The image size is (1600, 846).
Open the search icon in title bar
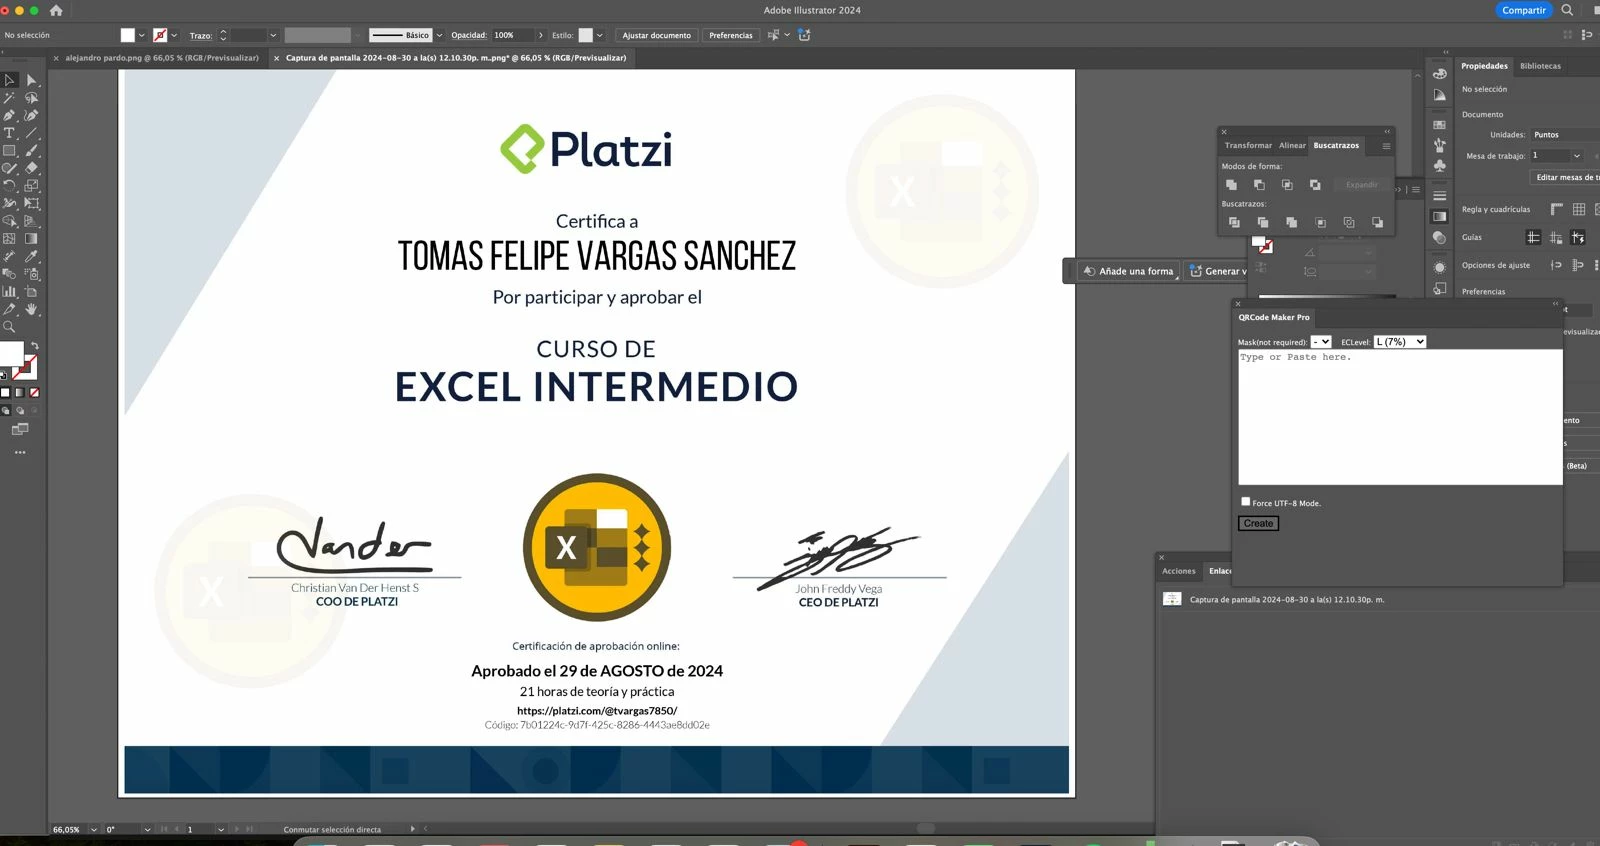(1567, 10)
